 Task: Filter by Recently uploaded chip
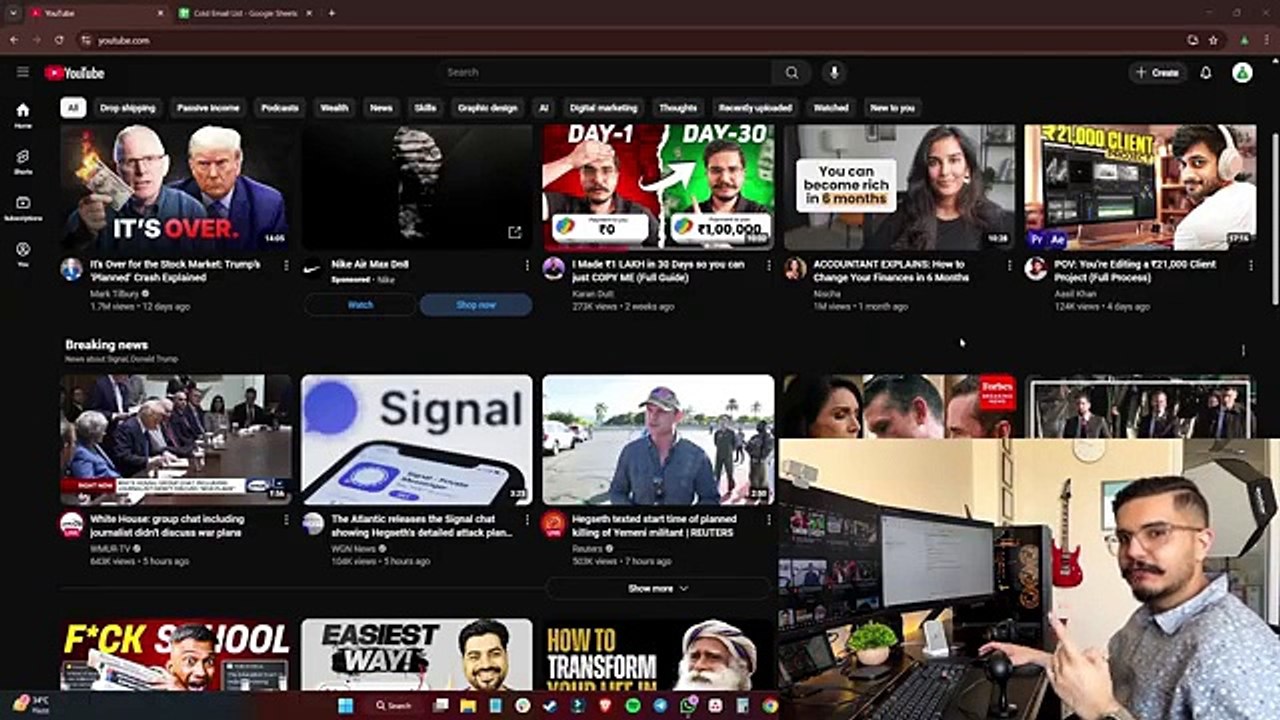pyautogui.click(x=755, y=108)
